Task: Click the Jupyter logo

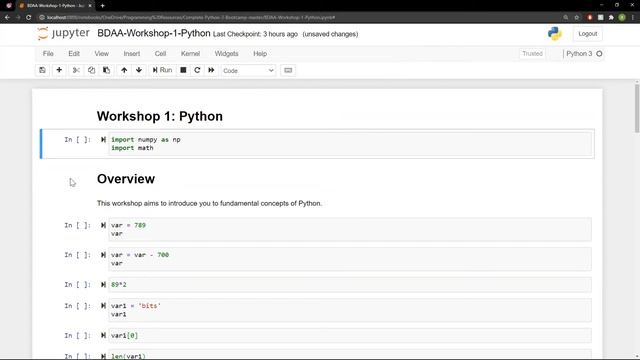Action: pyautogui.click(x=63, y=33)
